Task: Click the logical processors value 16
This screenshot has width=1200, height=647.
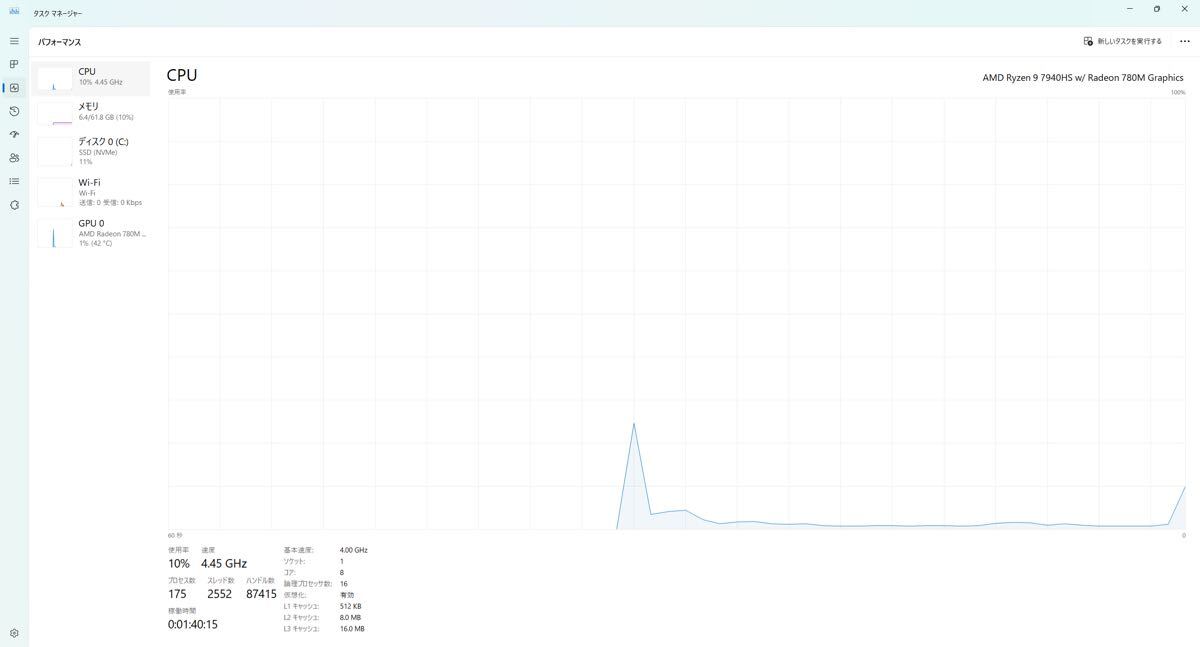Action: click(344, 583)
